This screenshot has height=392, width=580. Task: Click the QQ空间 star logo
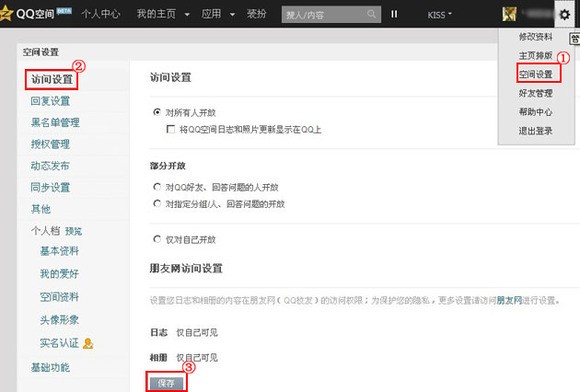pos(6,14)
